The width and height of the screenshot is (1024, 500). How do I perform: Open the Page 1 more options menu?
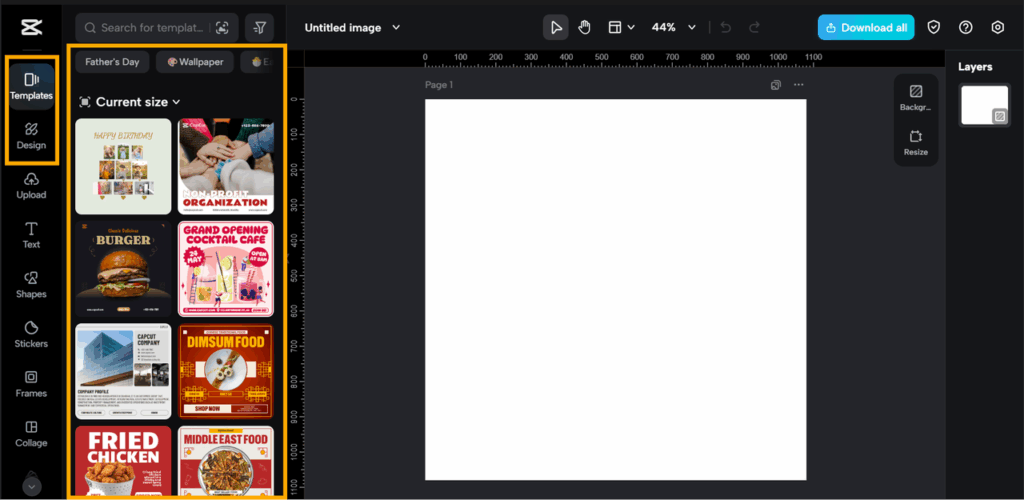(798, 85)
